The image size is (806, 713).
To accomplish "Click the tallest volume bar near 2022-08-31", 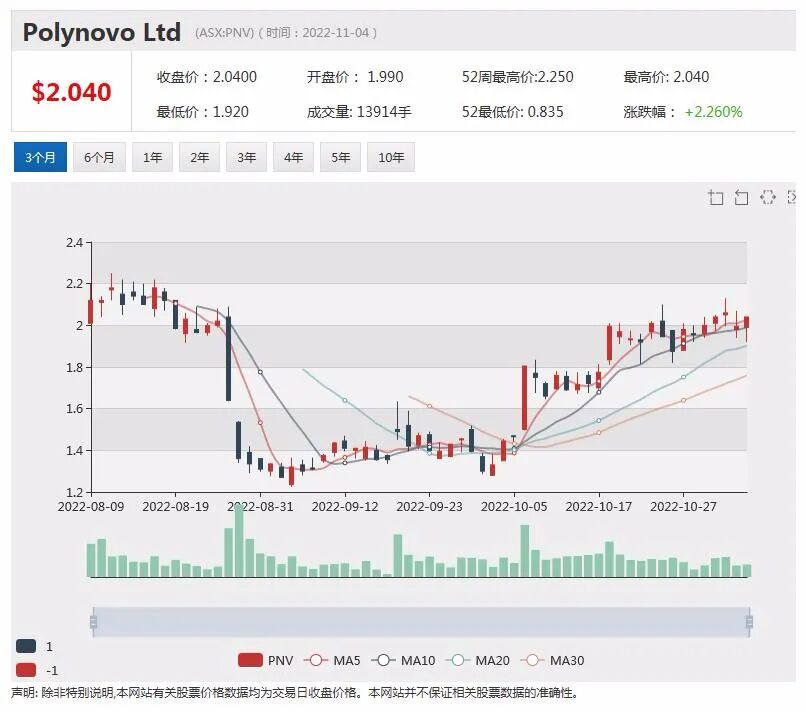I will click(239, 540).
